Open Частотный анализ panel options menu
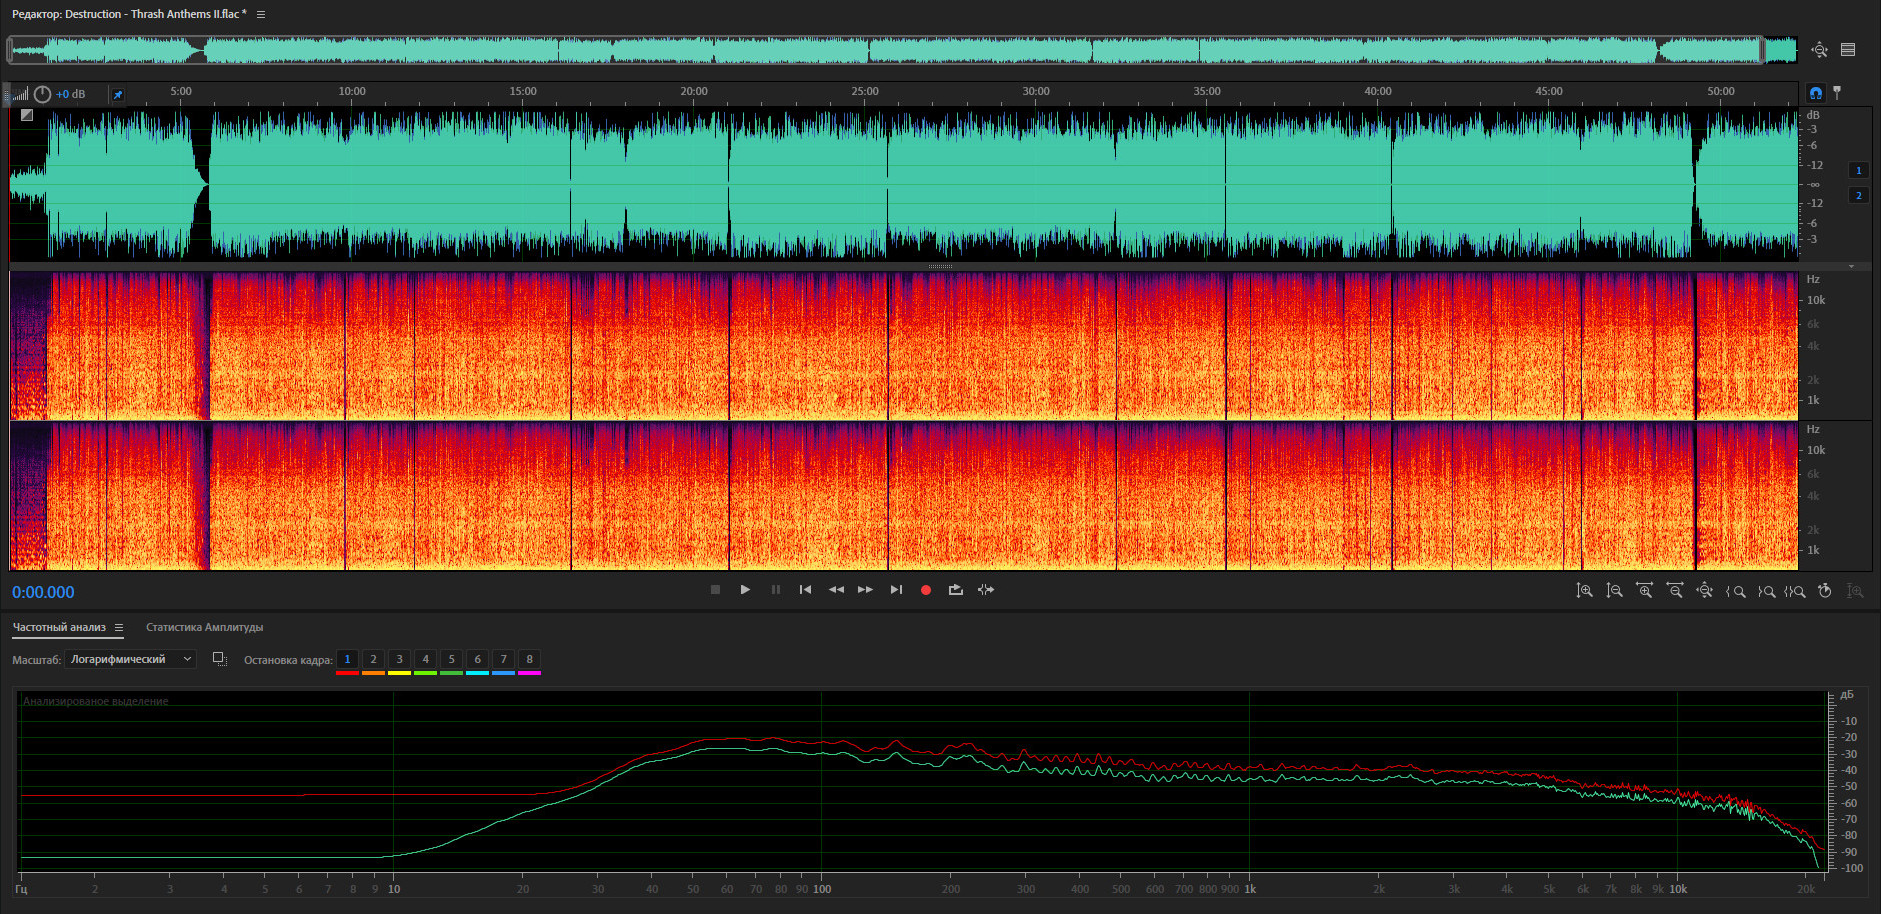The width and height of the screenshot is (1881, 914). coord(118,628)
